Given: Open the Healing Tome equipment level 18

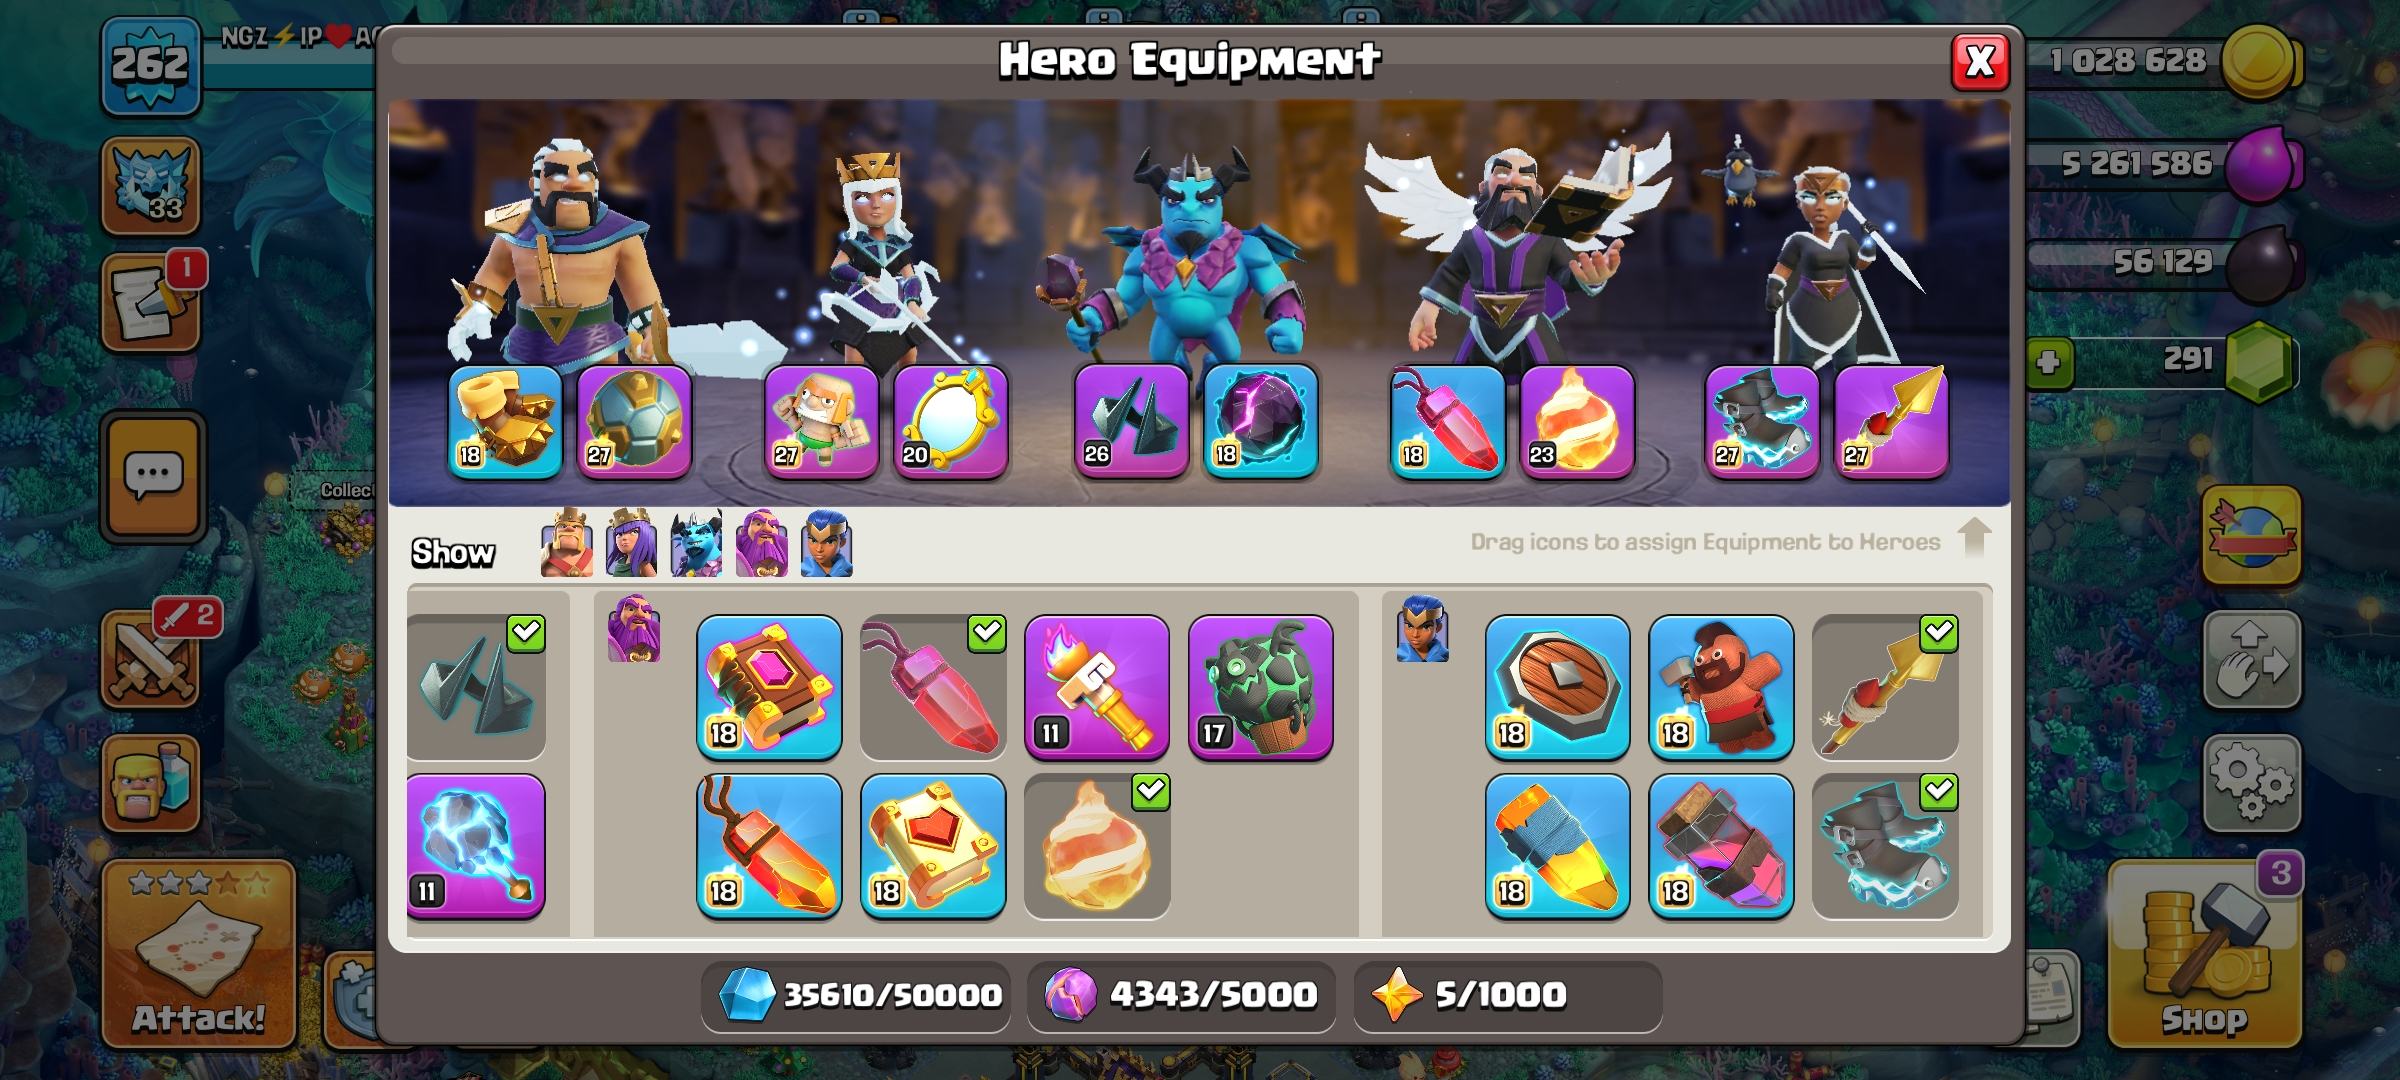Looking at the screenshot, I should tap(933, 846).
